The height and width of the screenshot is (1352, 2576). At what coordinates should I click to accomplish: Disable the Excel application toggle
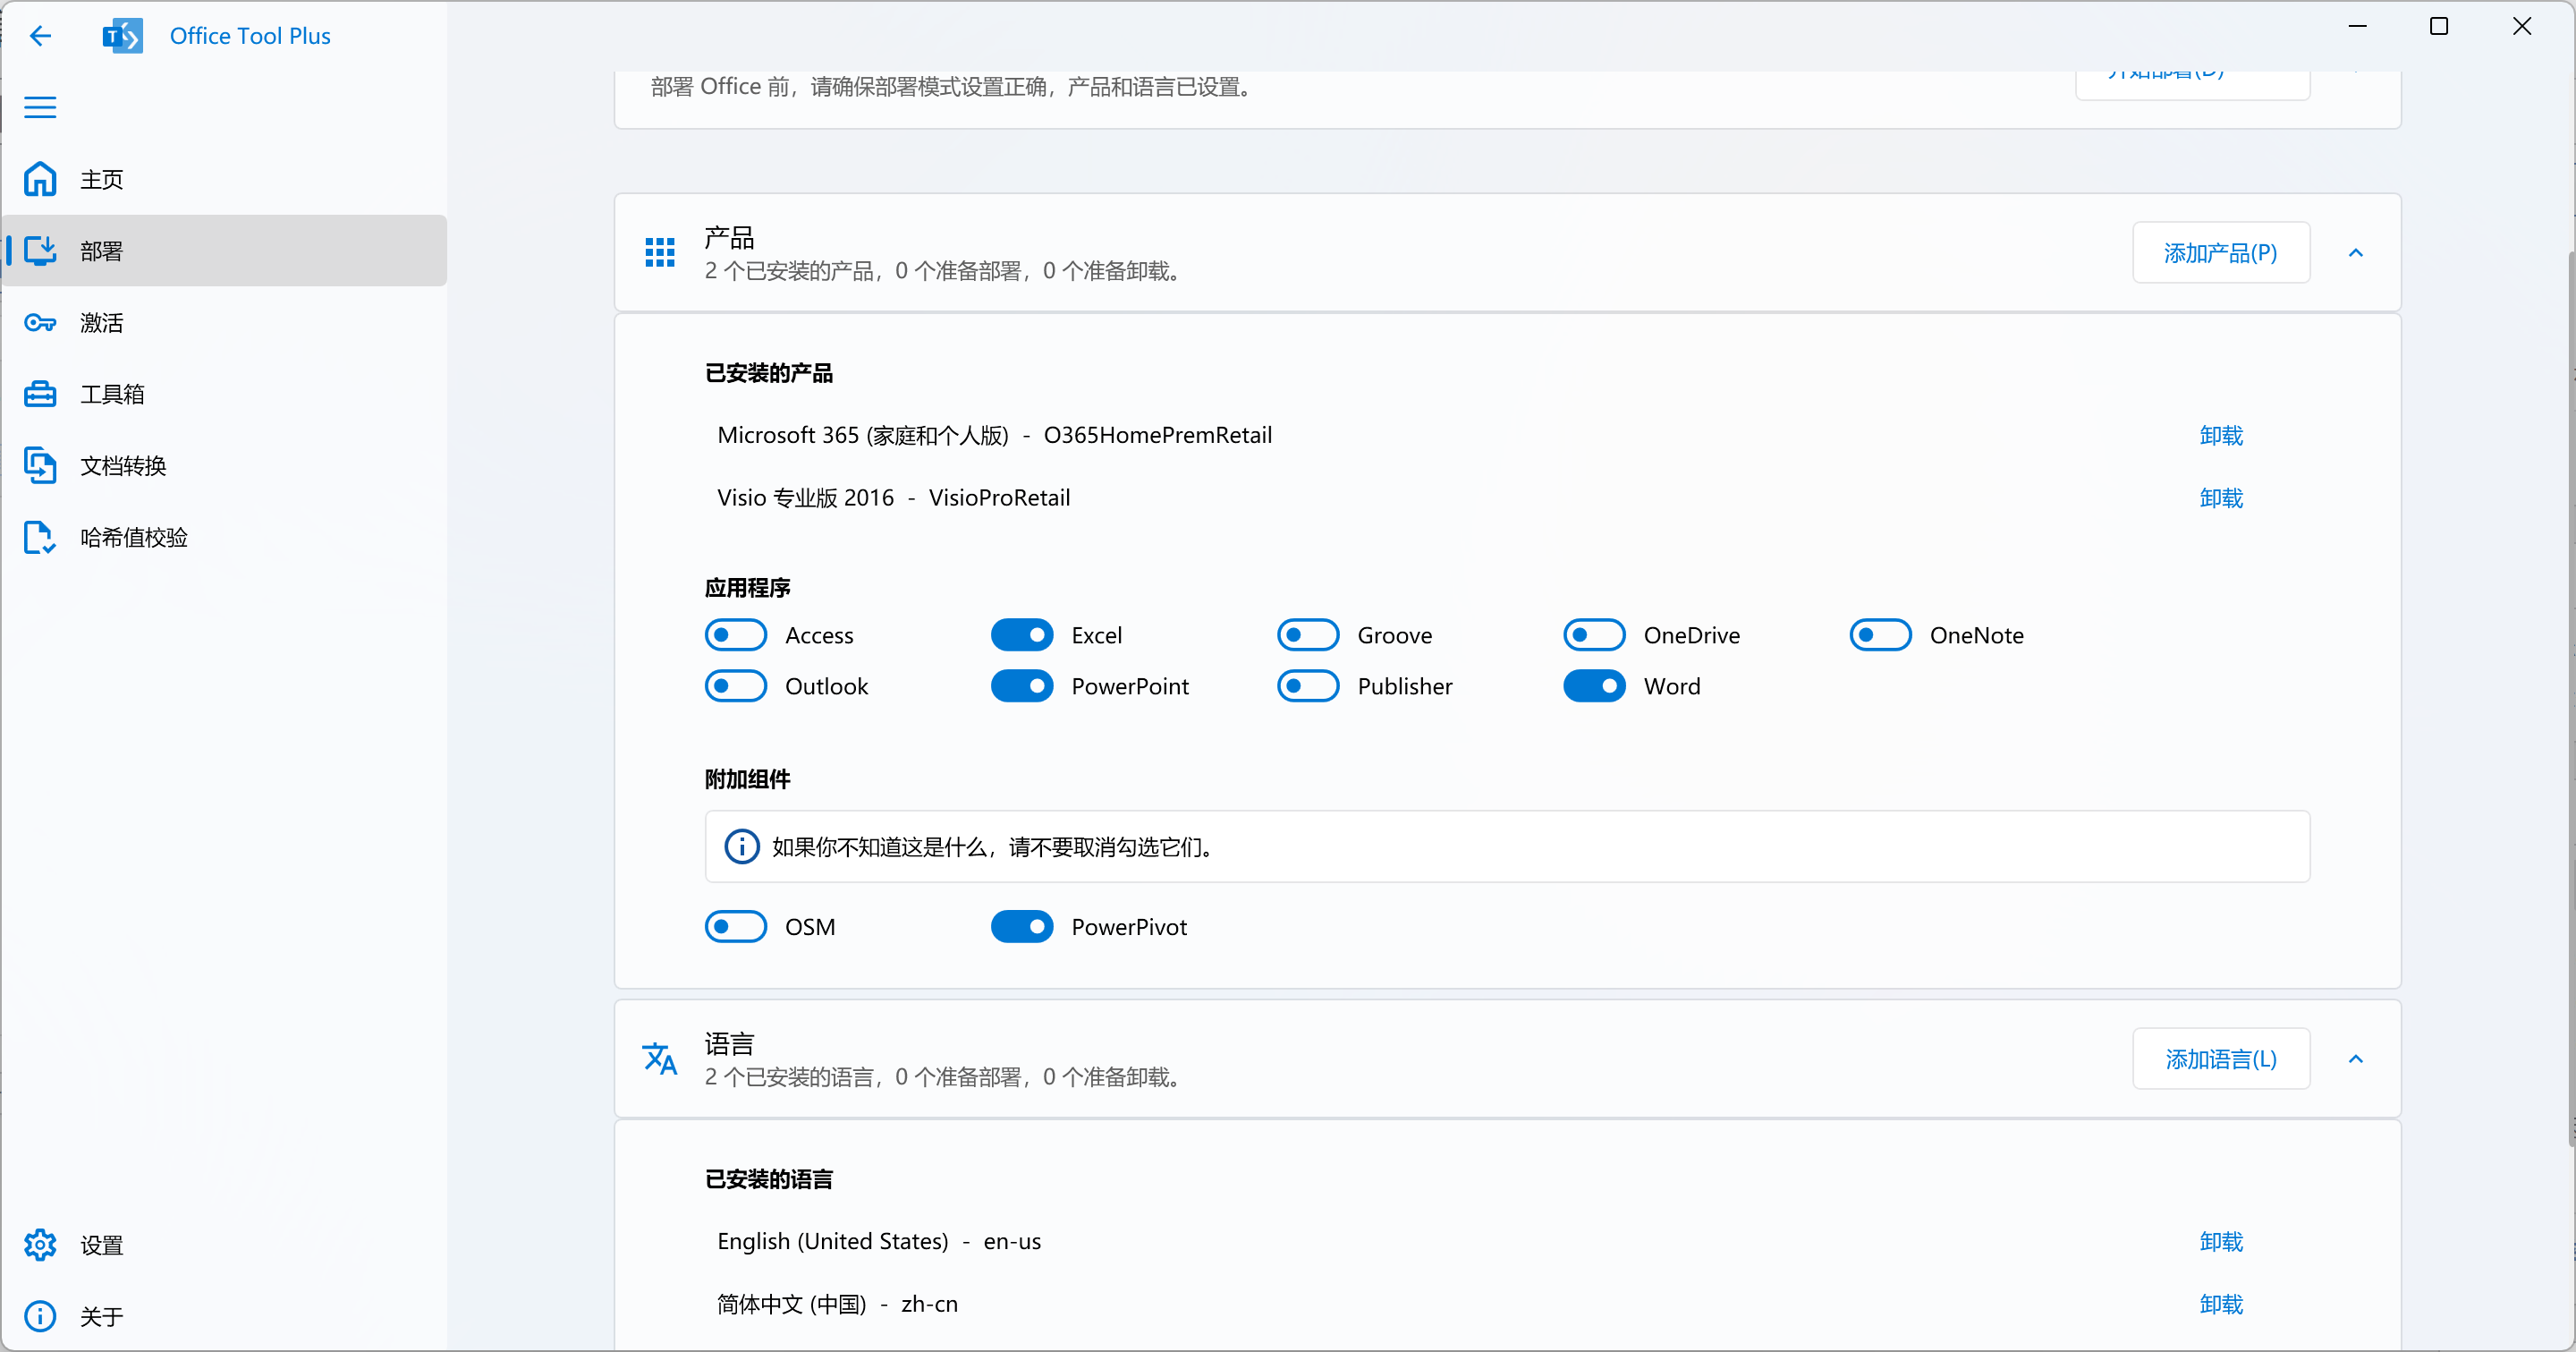pyautogui.click(x=1021, y=635)
